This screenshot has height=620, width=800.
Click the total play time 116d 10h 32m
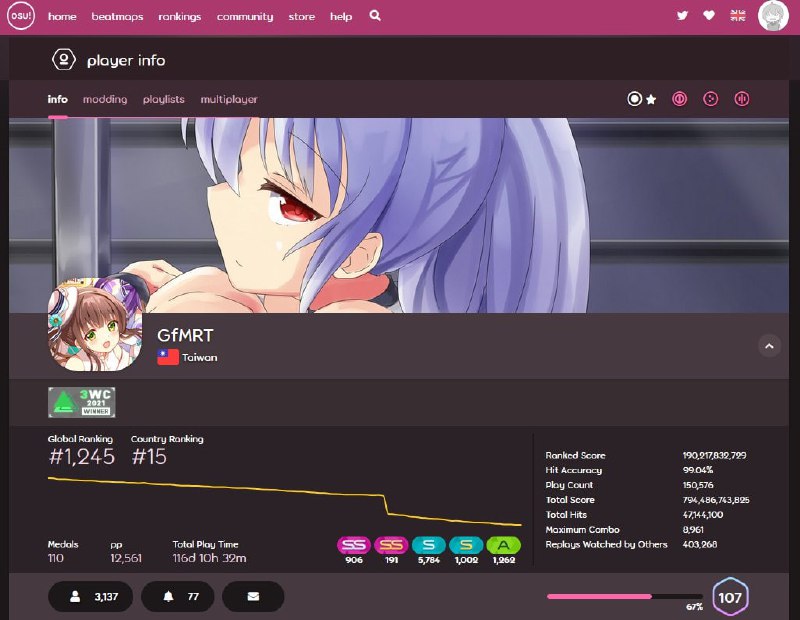[x=209, y=558]
